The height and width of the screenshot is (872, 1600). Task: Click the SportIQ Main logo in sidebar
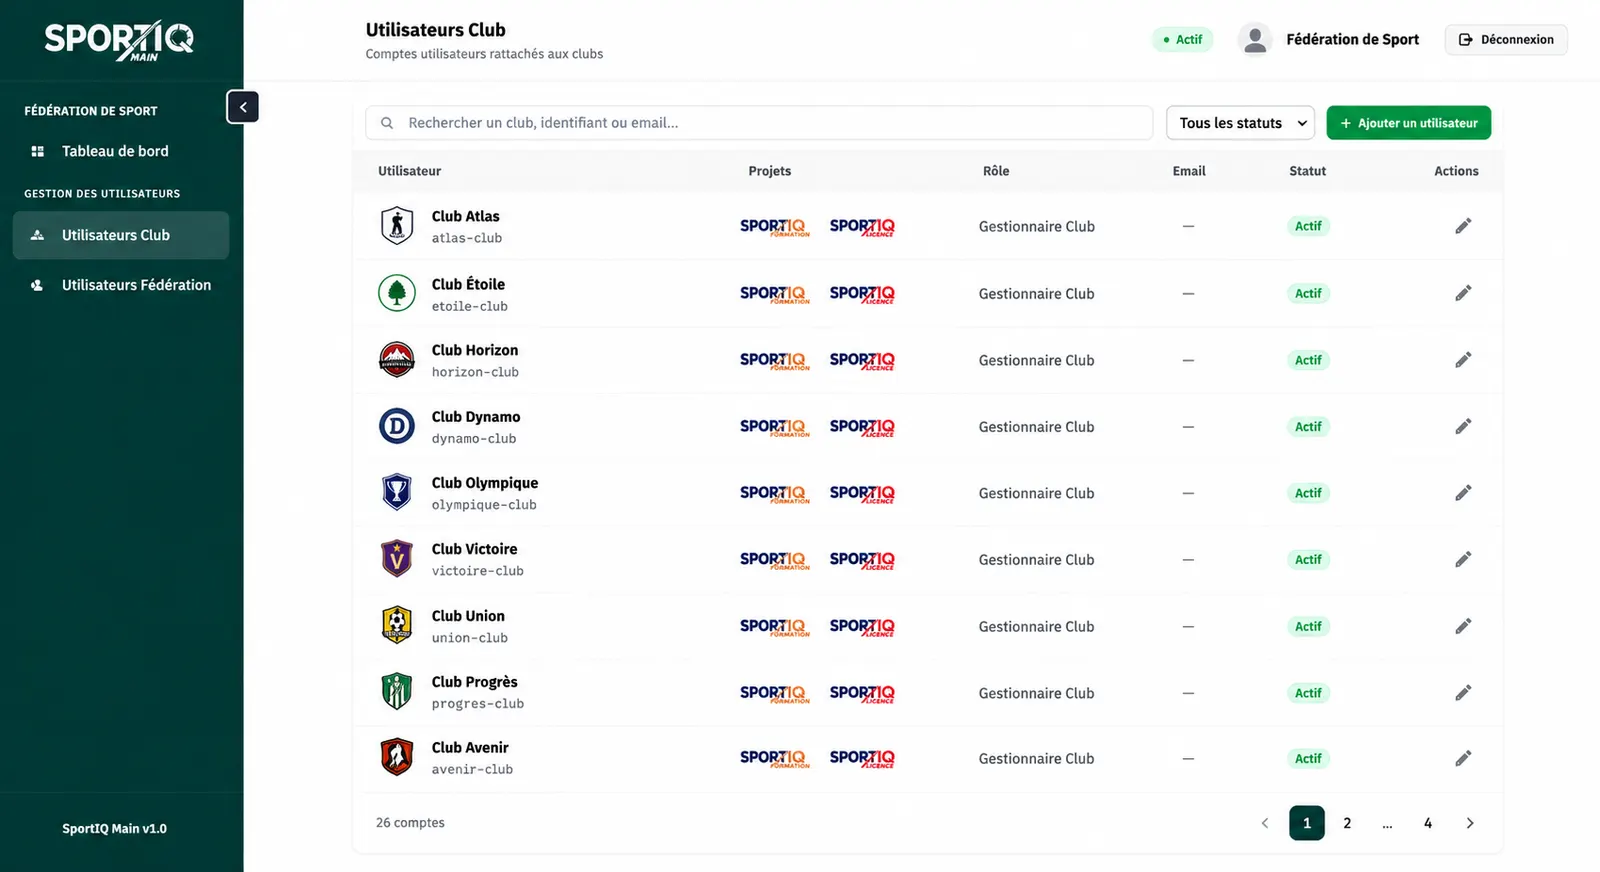click(119, 41)
